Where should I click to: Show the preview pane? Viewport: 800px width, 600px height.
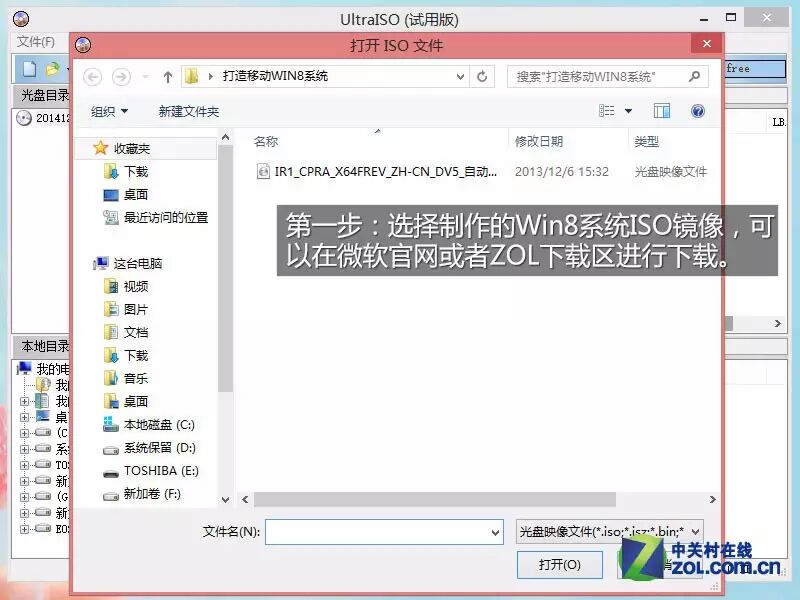point(662,111)
